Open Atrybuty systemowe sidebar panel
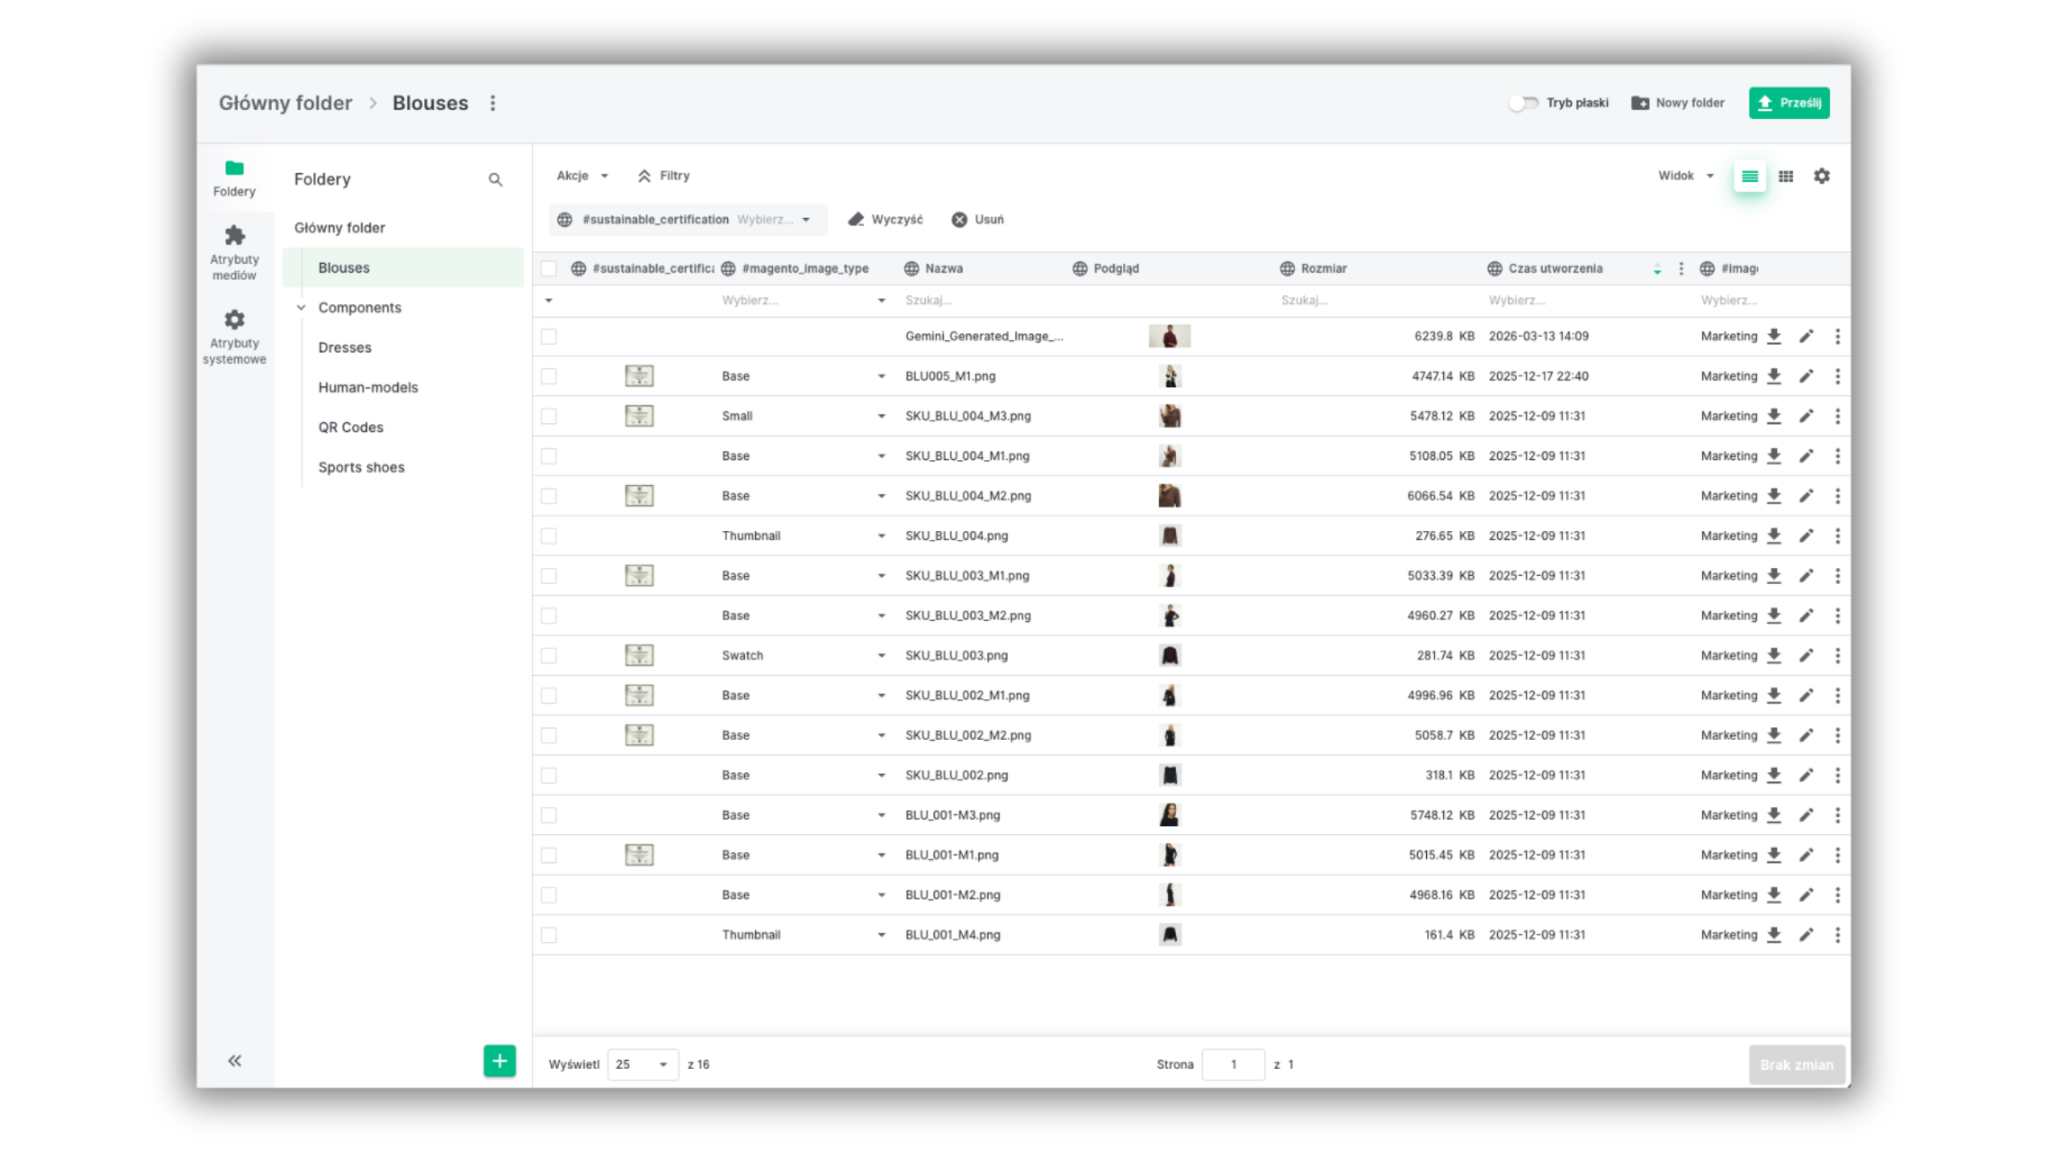The image size is (2048, 1152). [x=234, y=335]
